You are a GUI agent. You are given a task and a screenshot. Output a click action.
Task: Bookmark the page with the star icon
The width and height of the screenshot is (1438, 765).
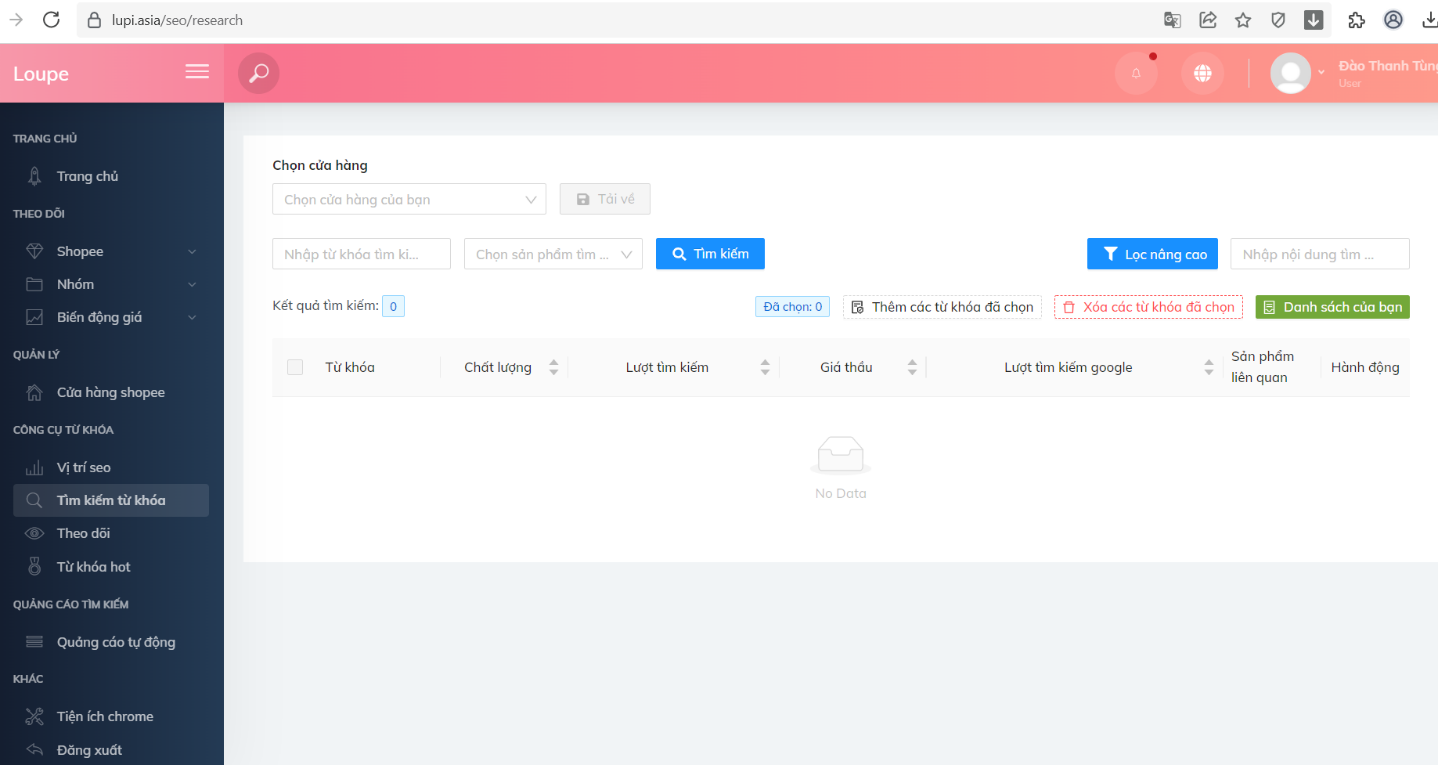pos(1243,20)
